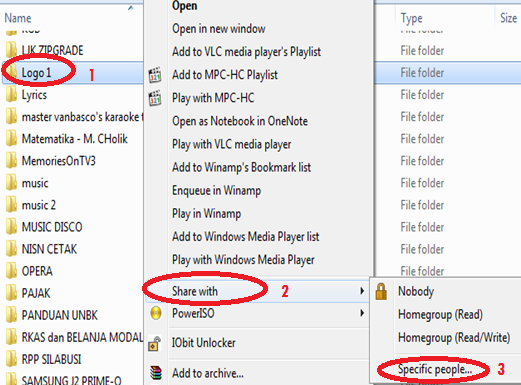Click the NISN CETAK folder icon

pos(11,248)
